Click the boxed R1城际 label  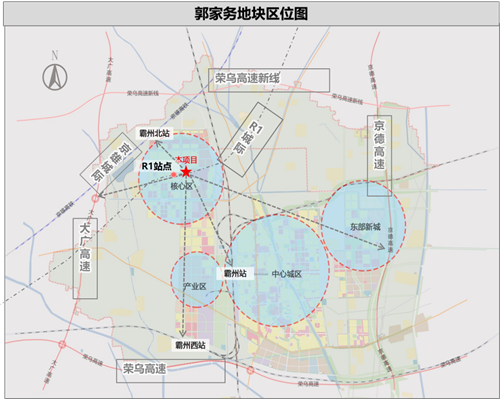pyautogui.click(x=250, y=139)
